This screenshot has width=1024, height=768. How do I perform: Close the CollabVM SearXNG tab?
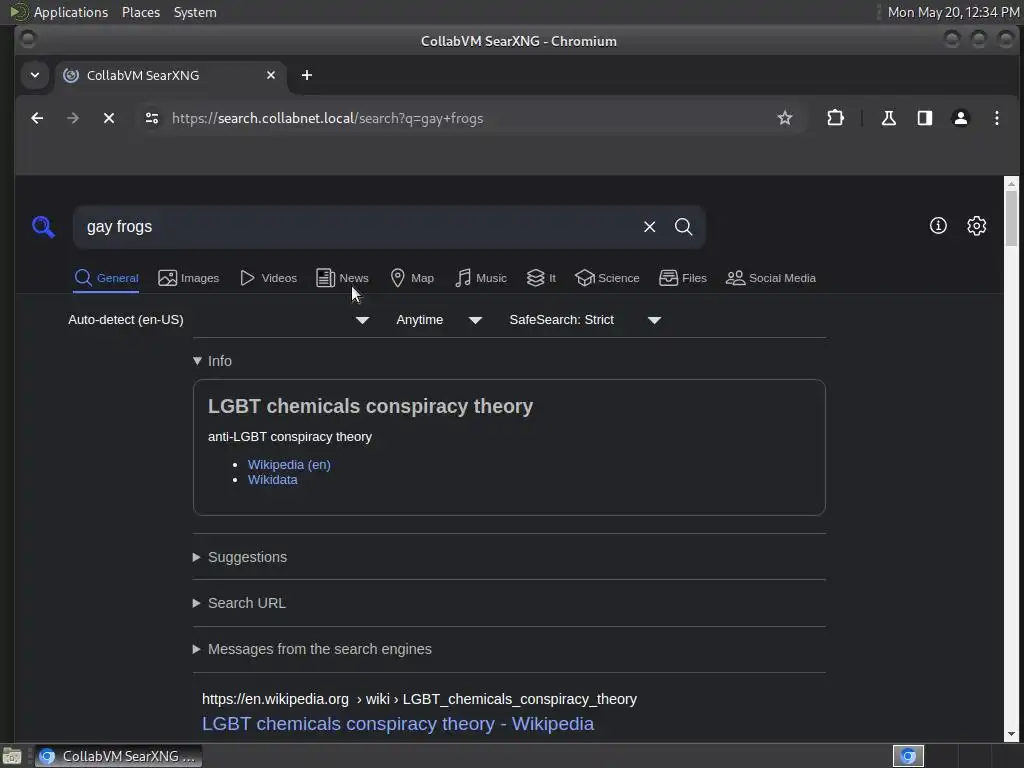click(x=271, y=75)
